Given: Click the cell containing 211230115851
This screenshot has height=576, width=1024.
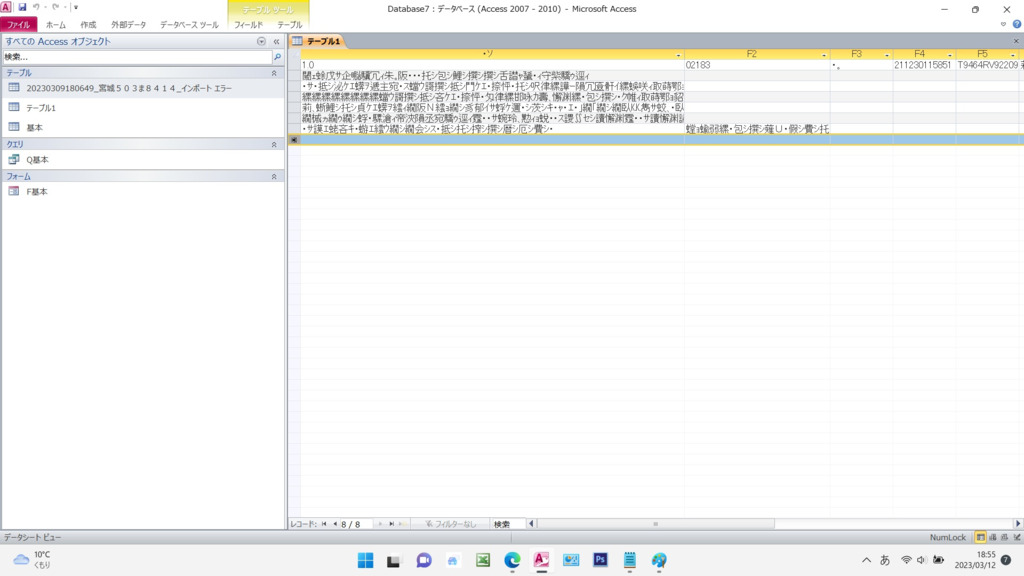Looking at the screenshot, I should (924, 65).
